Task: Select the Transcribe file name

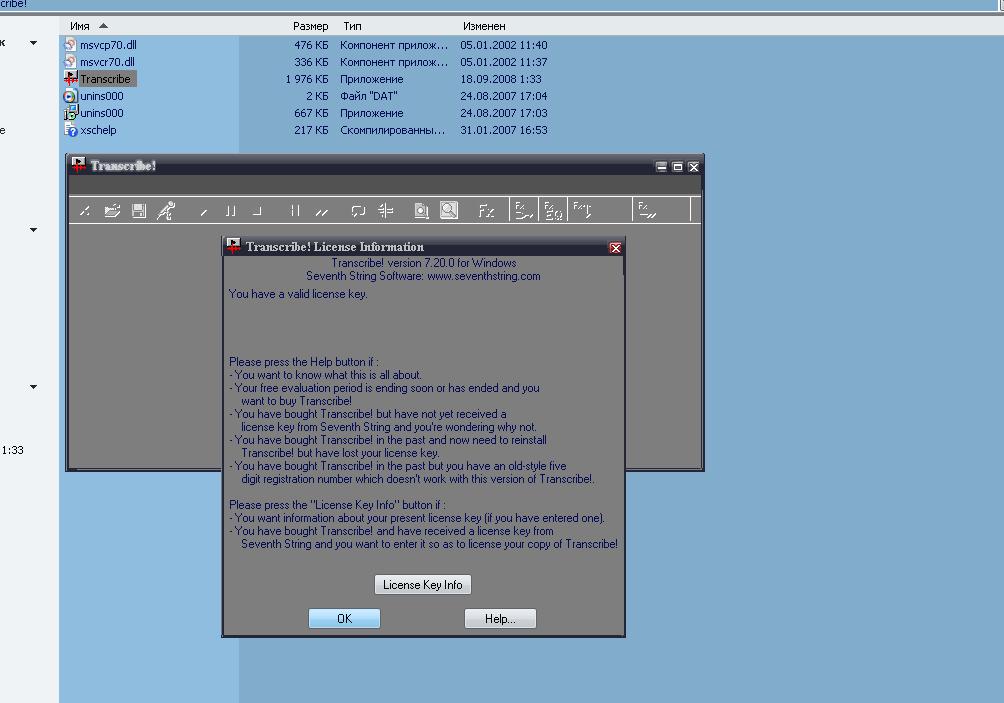Action: tap(106, 79)
